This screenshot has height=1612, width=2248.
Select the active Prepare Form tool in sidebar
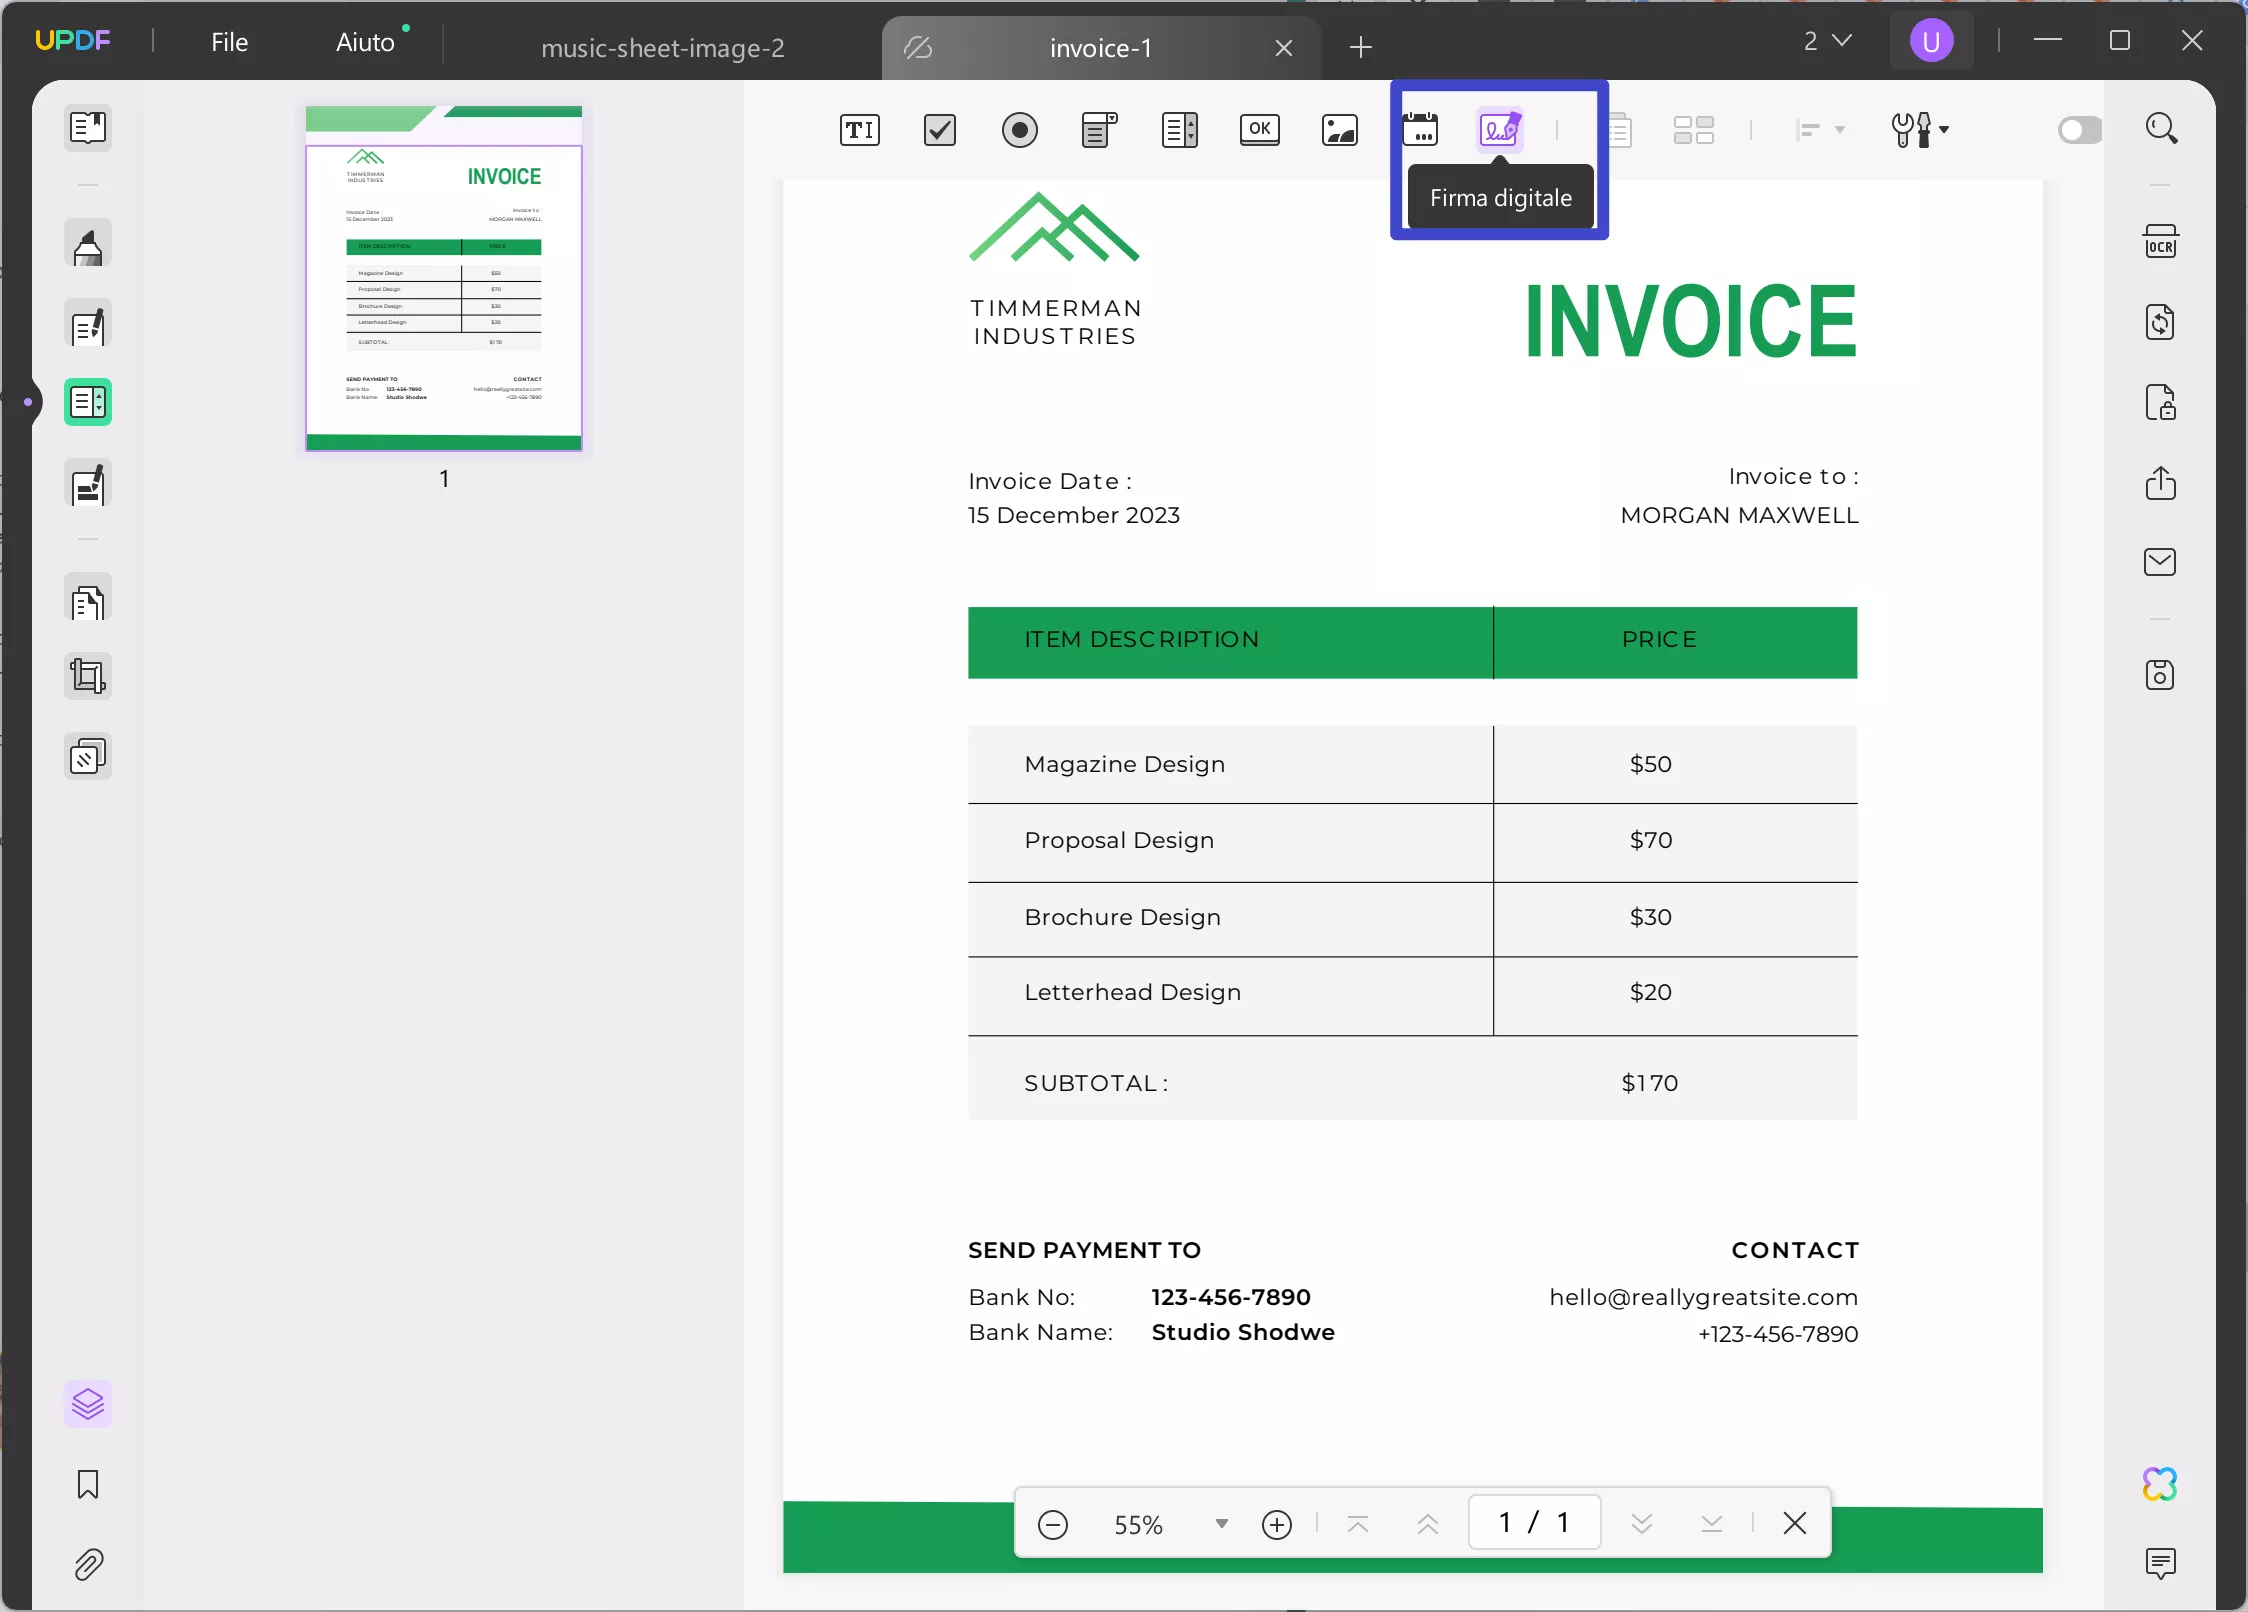click(88, 402)
